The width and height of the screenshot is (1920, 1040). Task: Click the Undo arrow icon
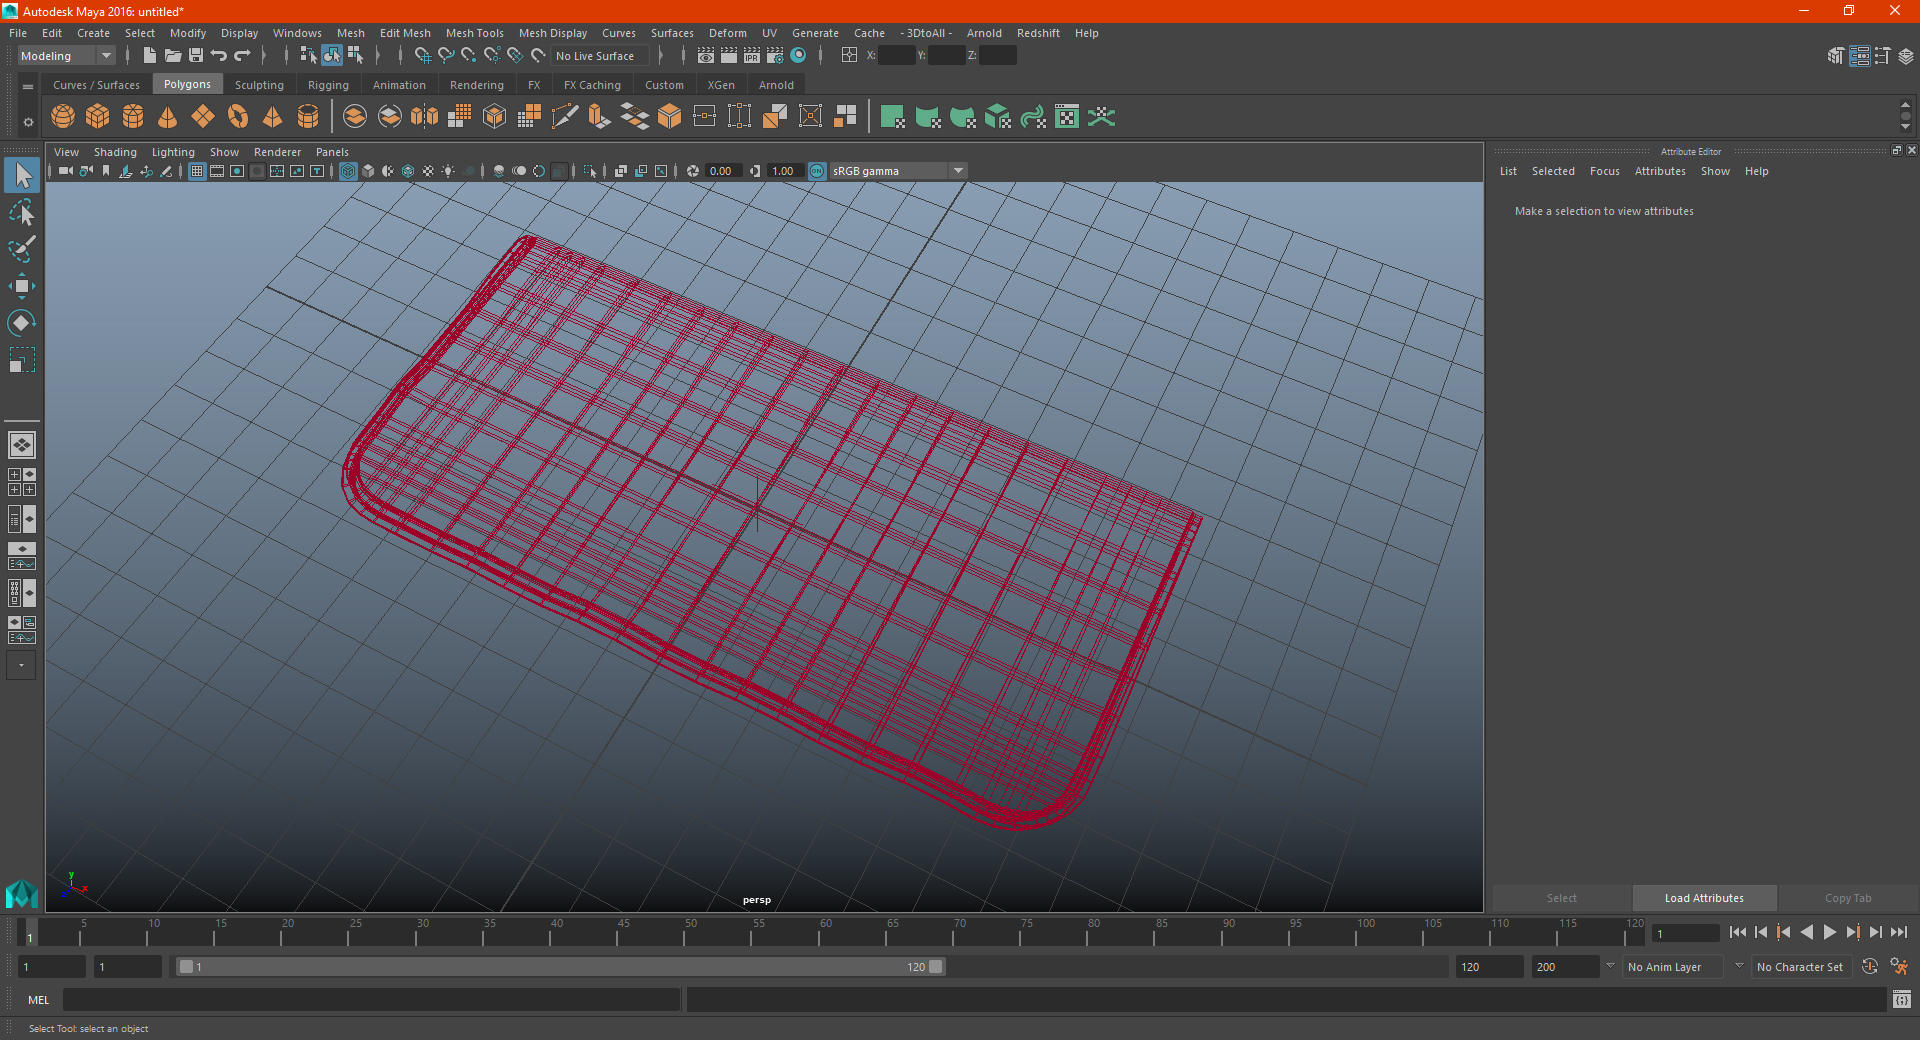coord(218,55)
